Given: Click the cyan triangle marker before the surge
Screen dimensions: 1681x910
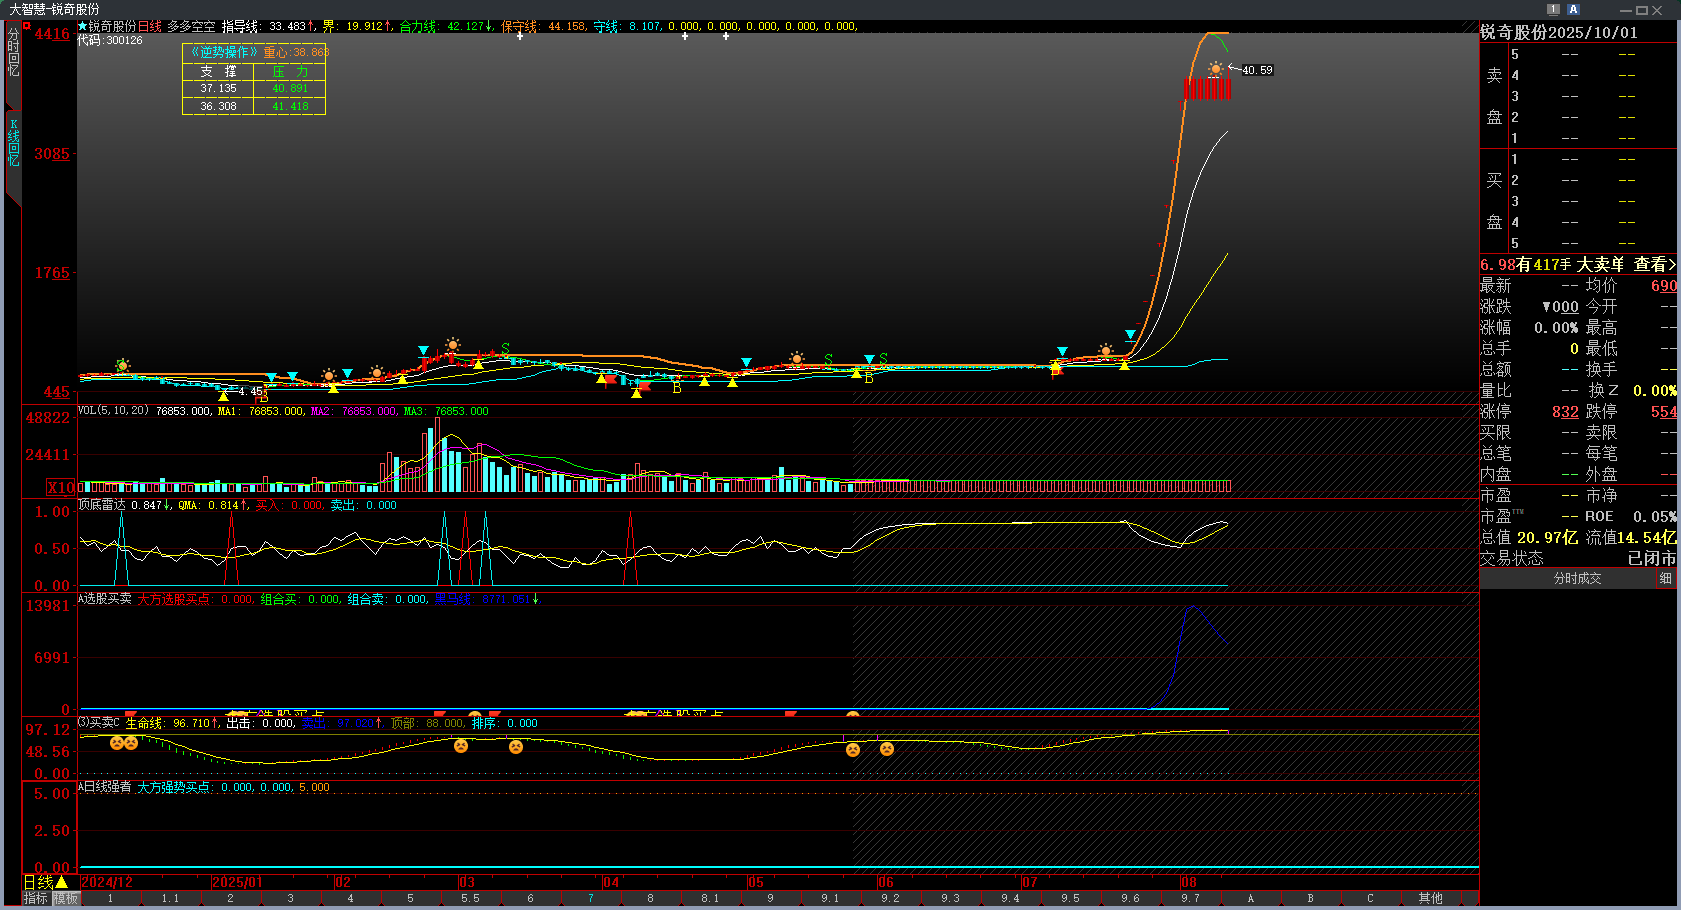Looking at the screenshot, I should click(x=1130, y=334).
